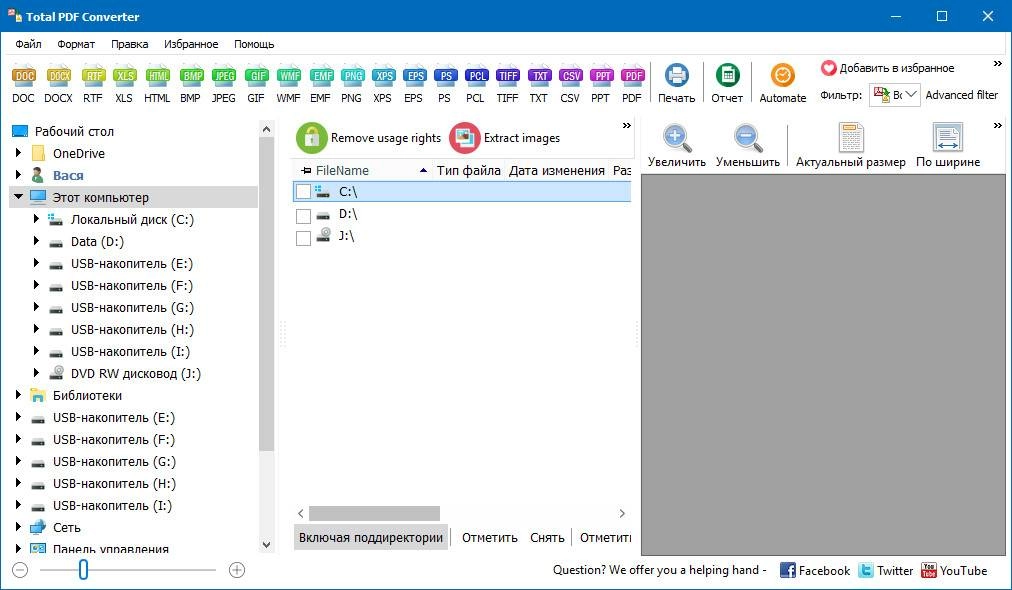Click Снять button
This screenshot has height=590, width=1012.
coord(547,538)
